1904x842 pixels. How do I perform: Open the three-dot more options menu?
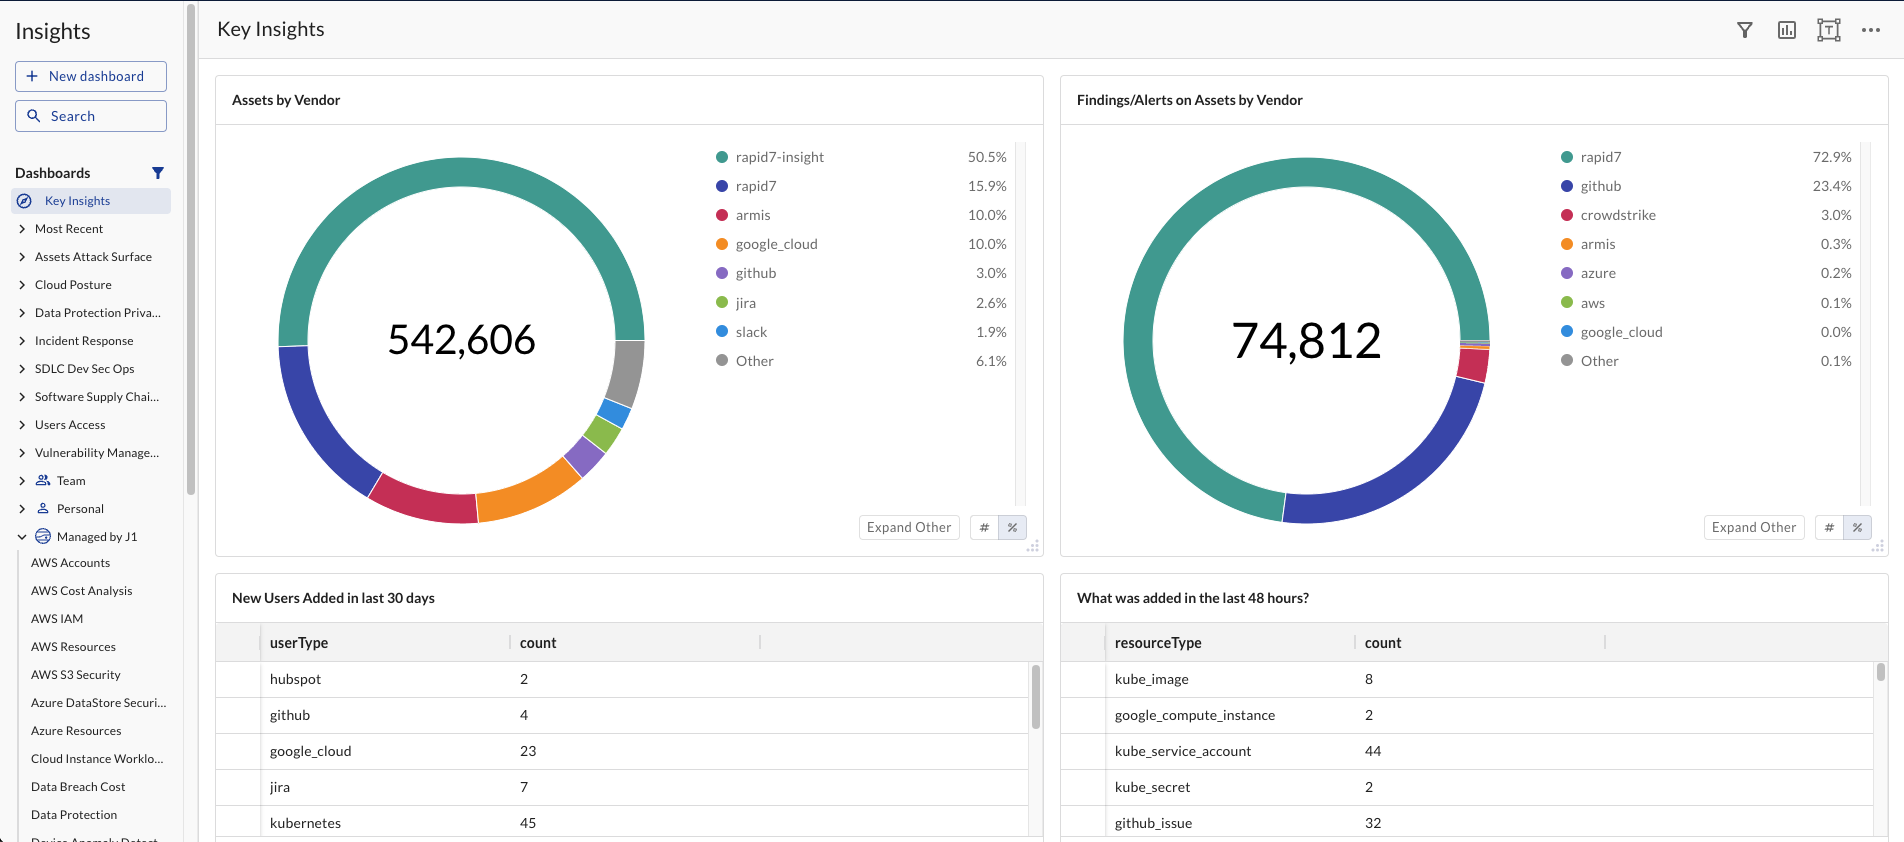click(x=1871, y=30)
